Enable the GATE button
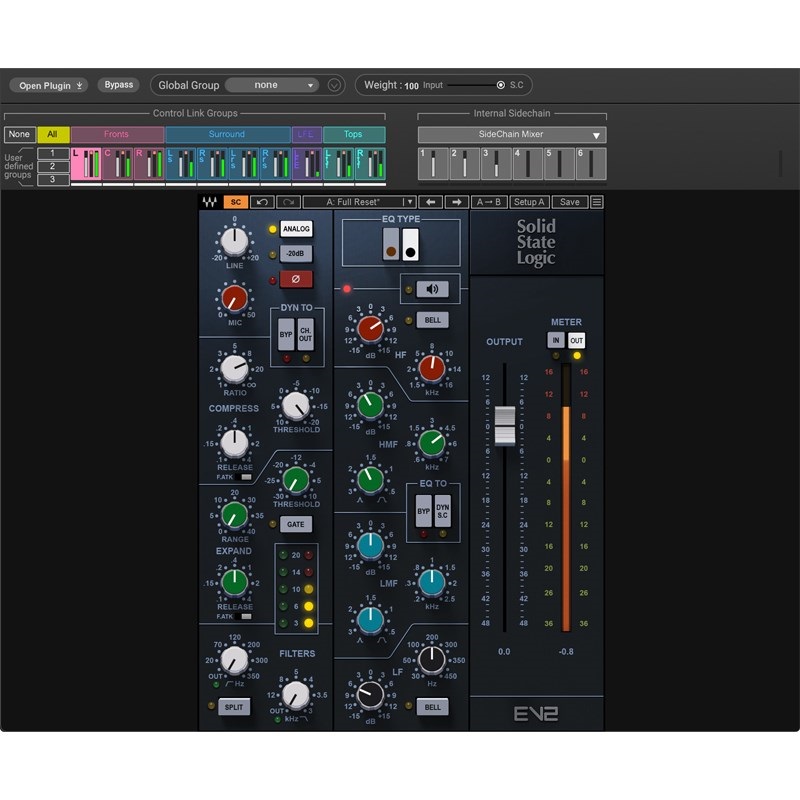This screenshot has width=800, height=800. point(296,524)
